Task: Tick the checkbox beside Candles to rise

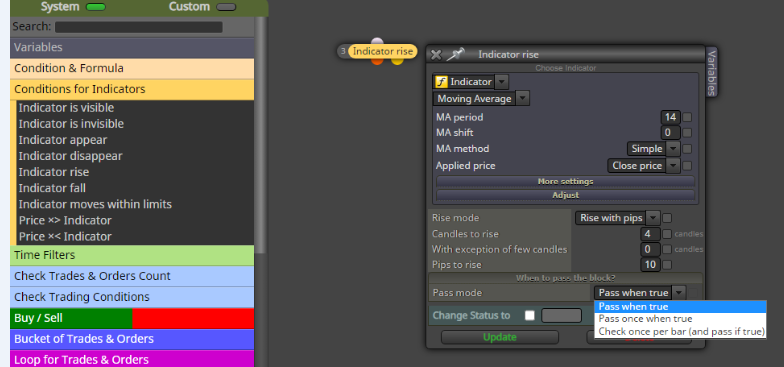Action: pyautogui.click(x=667, y=234)
